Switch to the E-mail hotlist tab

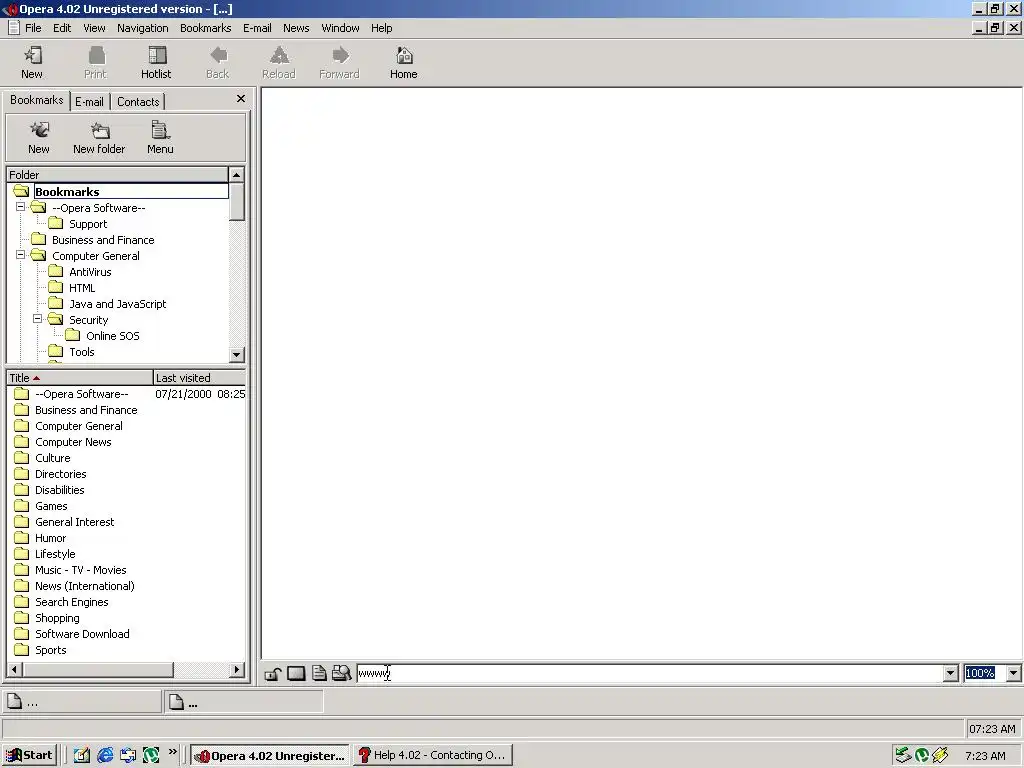[x=89, y=102]
